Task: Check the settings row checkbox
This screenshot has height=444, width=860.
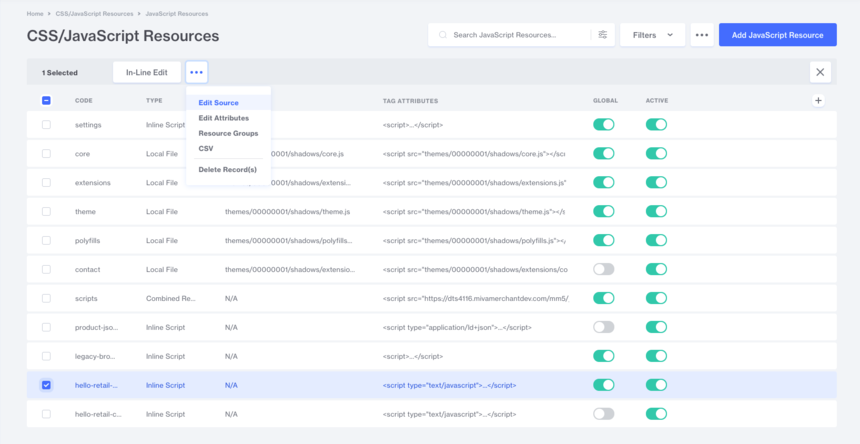Action: coord(46,125)
